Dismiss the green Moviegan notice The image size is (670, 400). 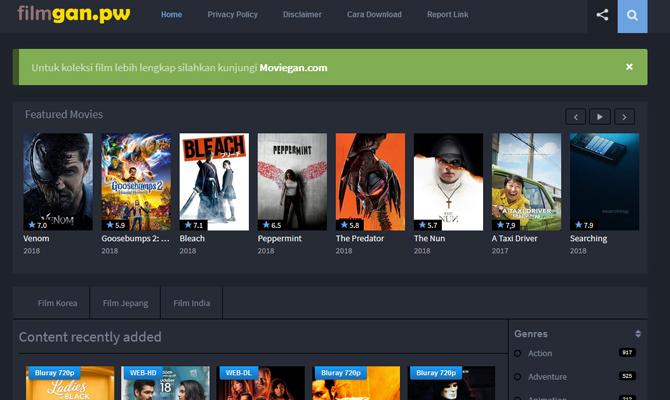(629, 67)
